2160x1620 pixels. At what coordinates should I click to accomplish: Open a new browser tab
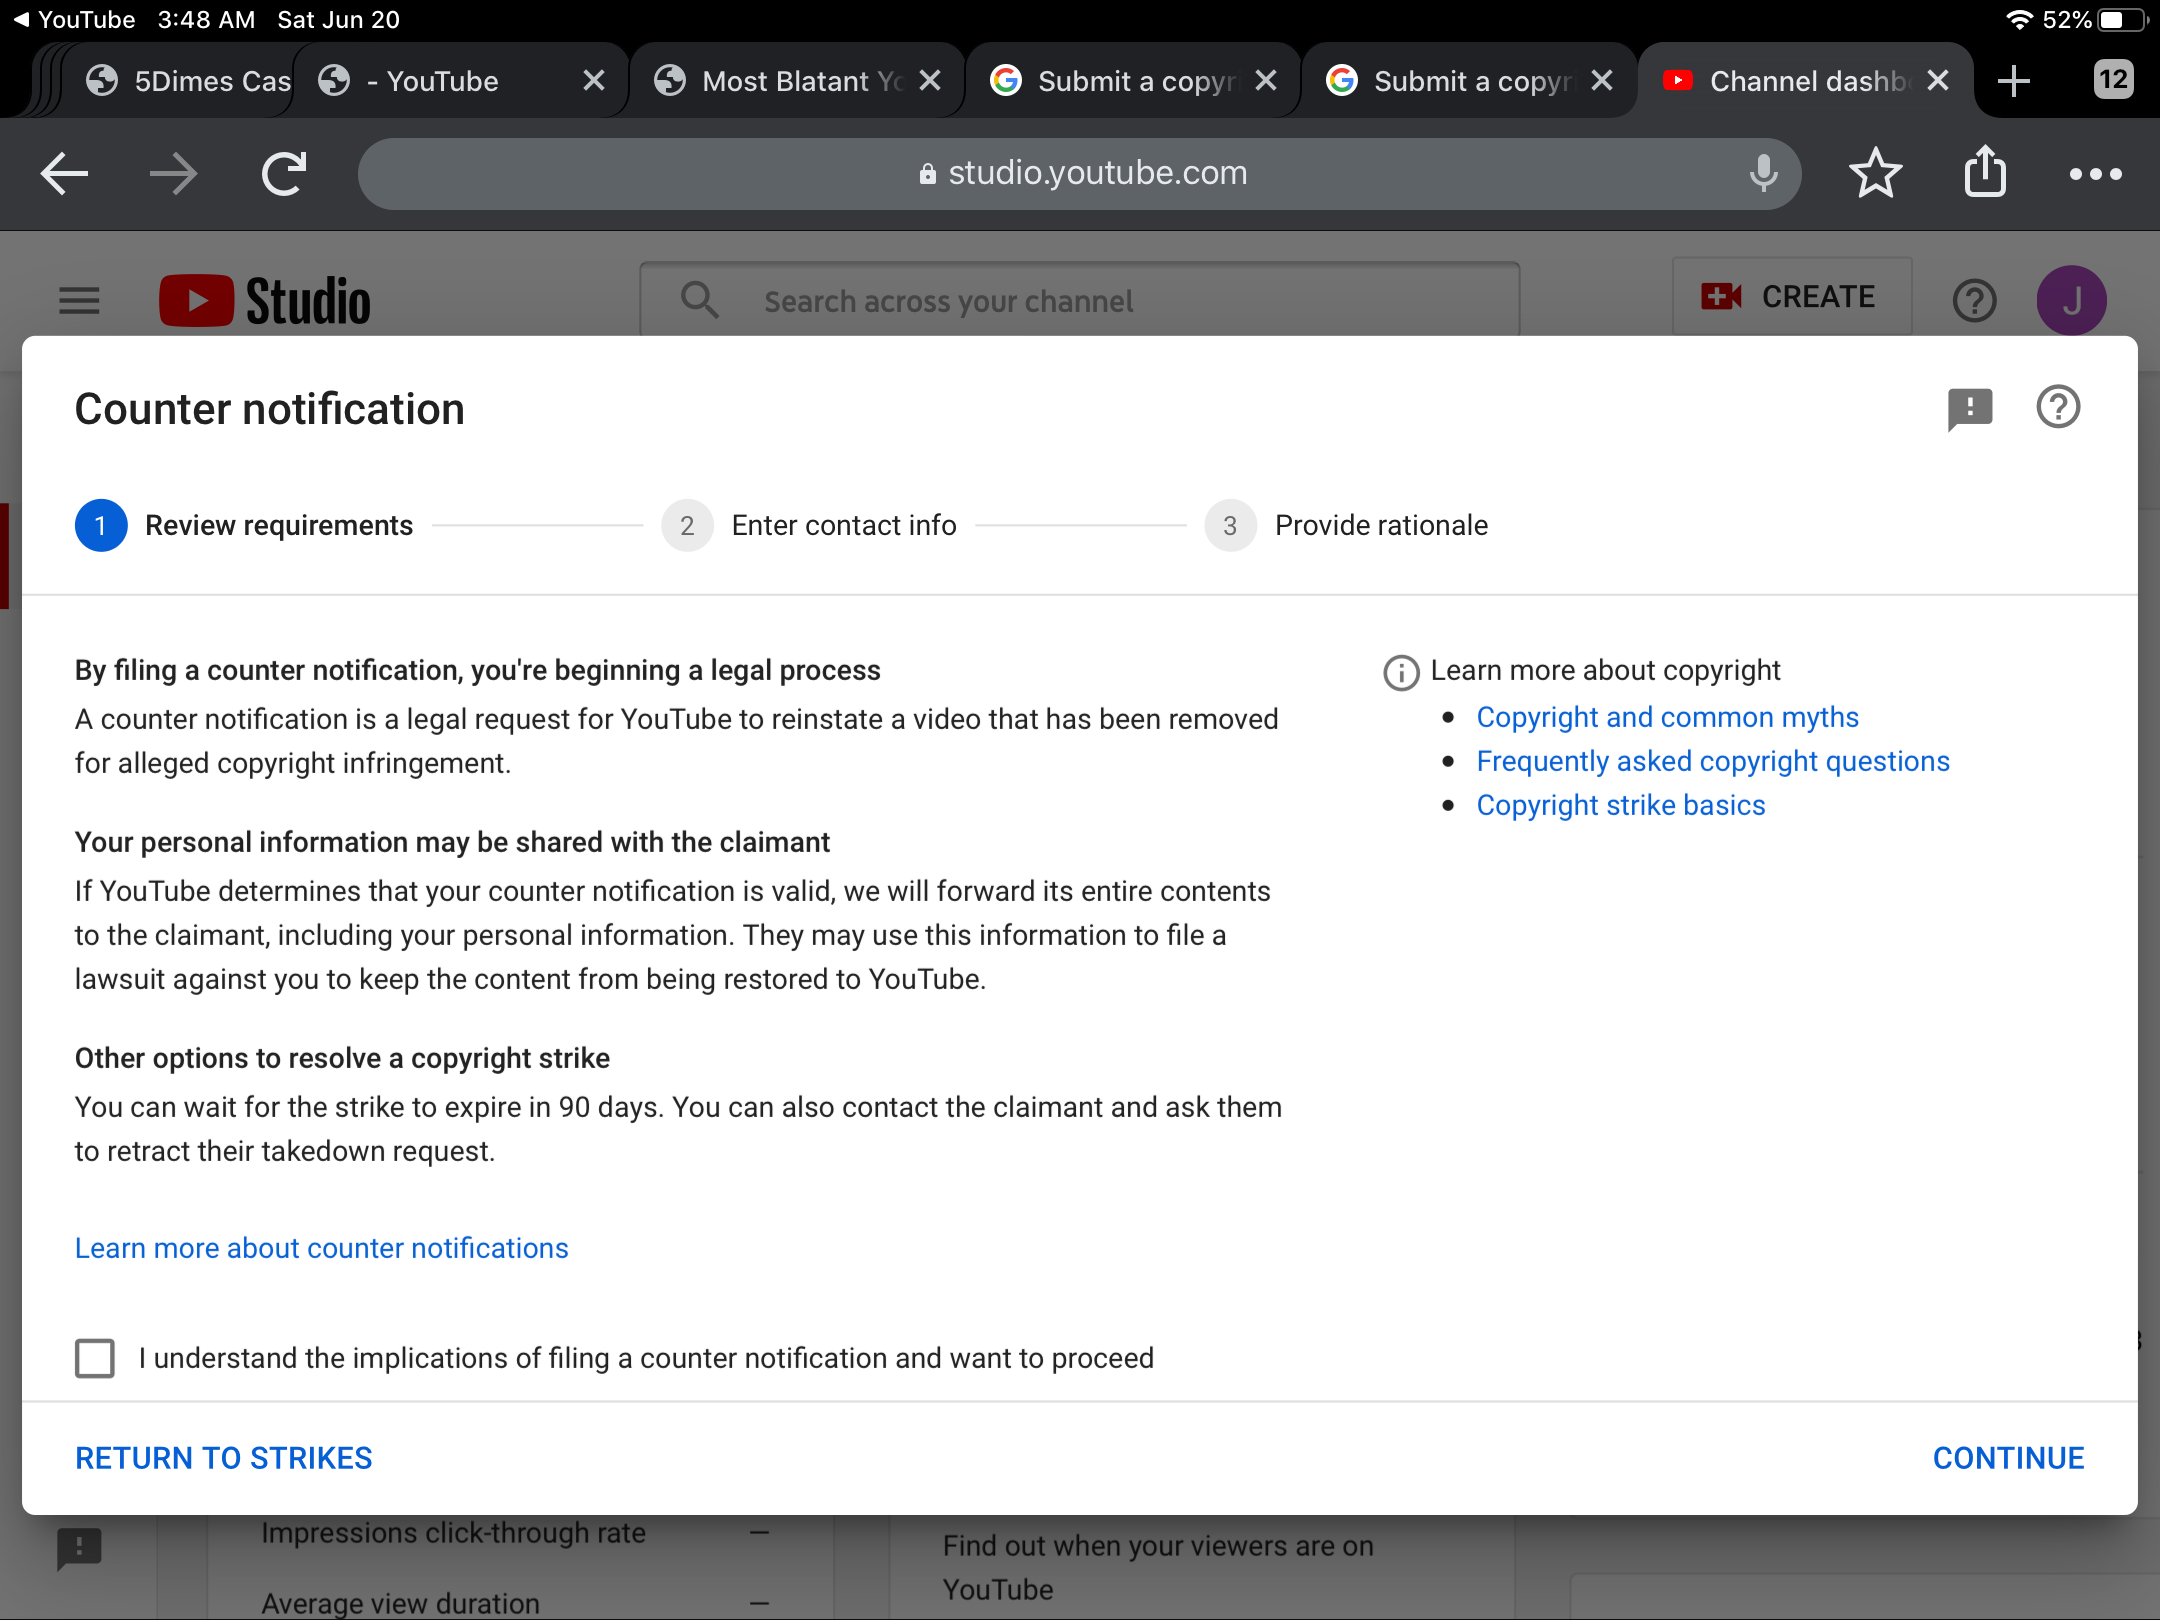[2014, 81]
